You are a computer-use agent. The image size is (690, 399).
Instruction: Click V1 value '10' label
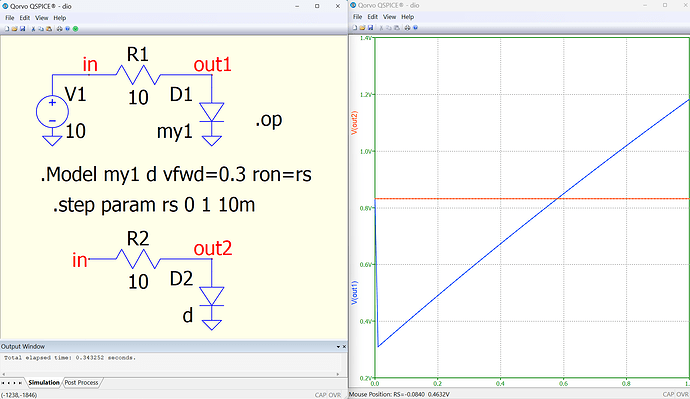pos(76,131)
